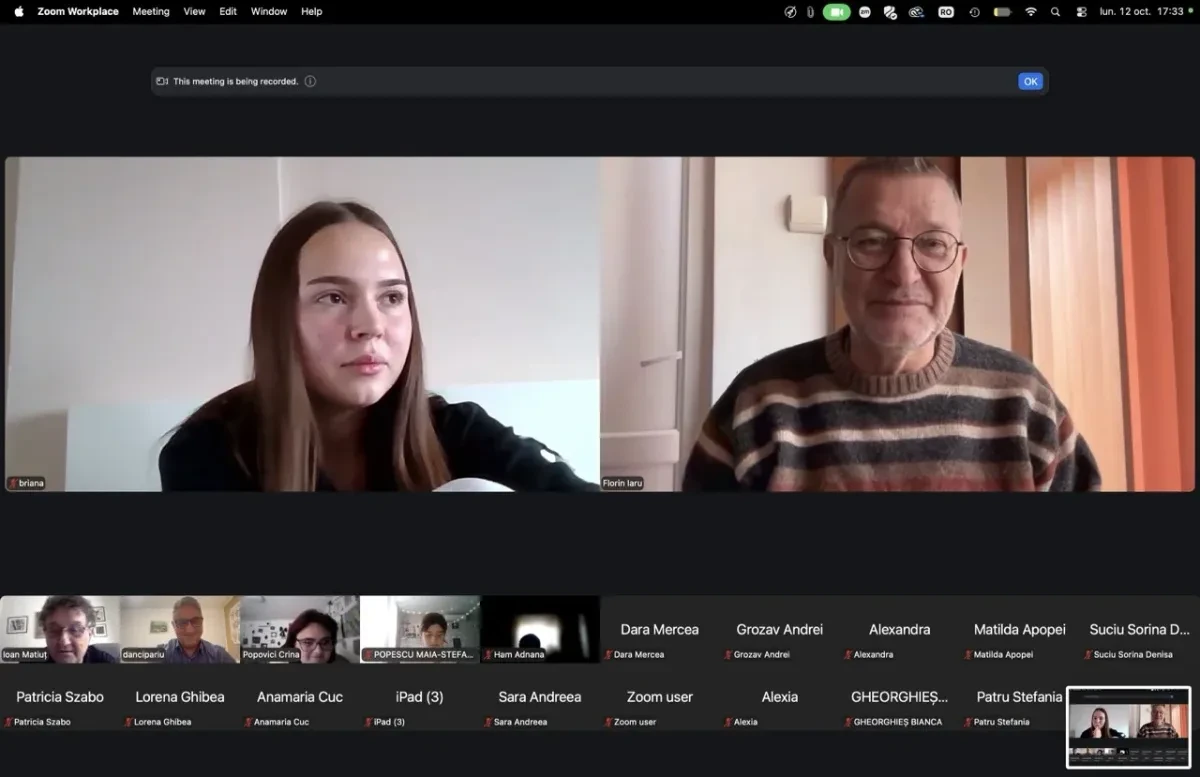This screenshot has width=1200, height=777.
Task: Click muted mic icon beside Dara Mercea label
Action: 608,655
